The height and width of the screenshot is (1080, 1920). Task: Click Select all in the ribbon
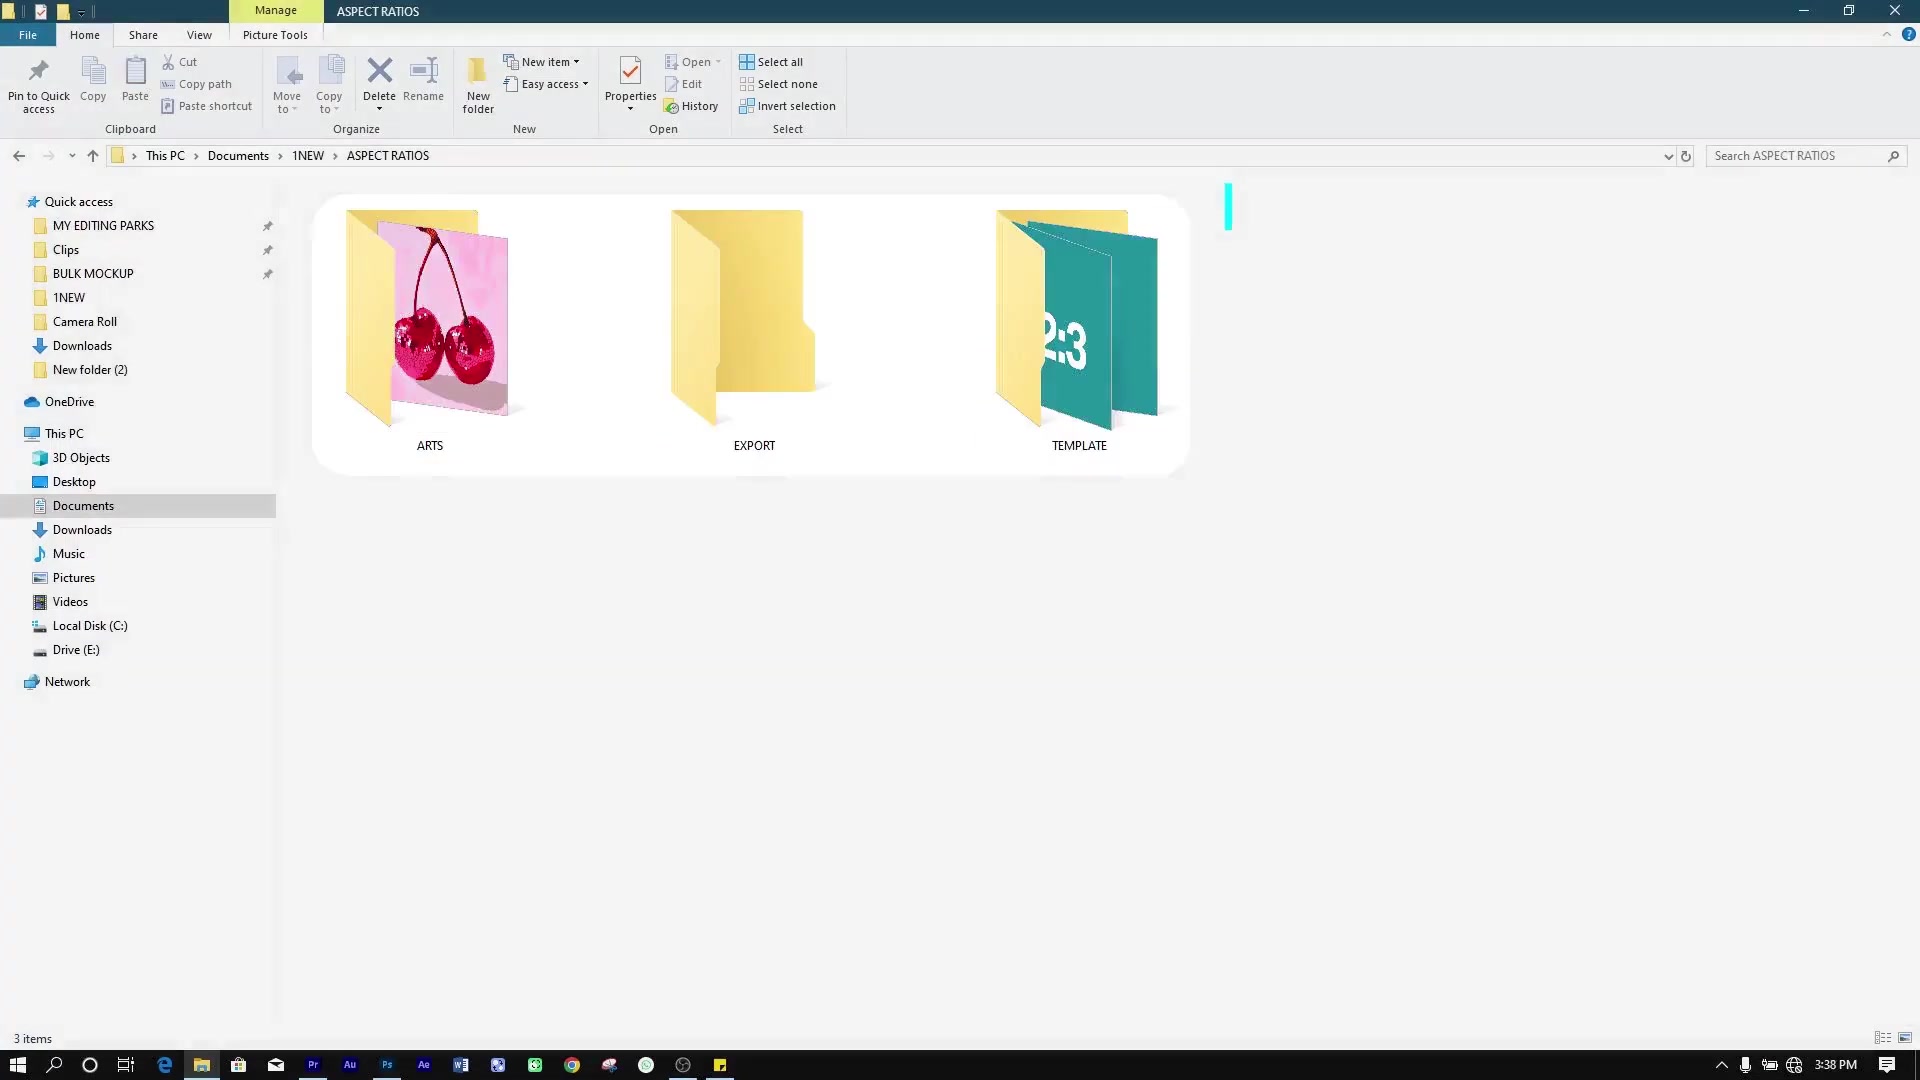pyautogui.click(x=771, y=61)
